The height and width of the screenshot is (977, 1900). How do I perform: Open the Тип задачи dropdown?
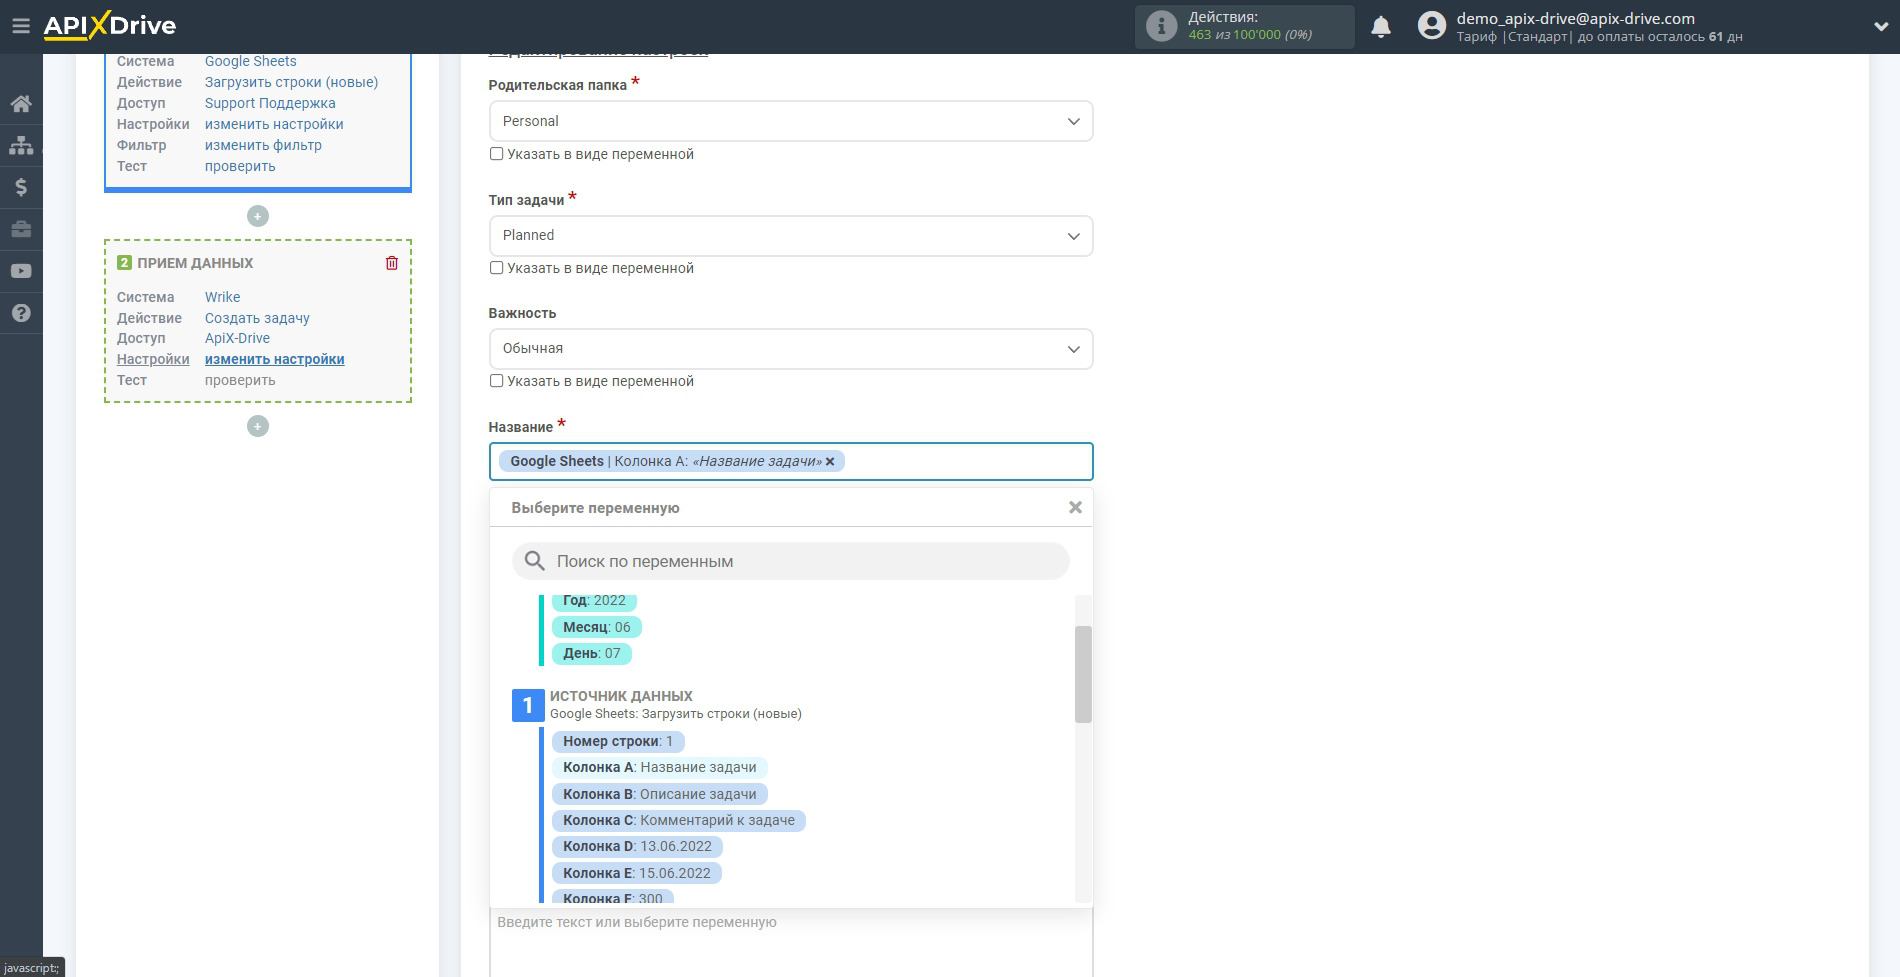point(791,236)
